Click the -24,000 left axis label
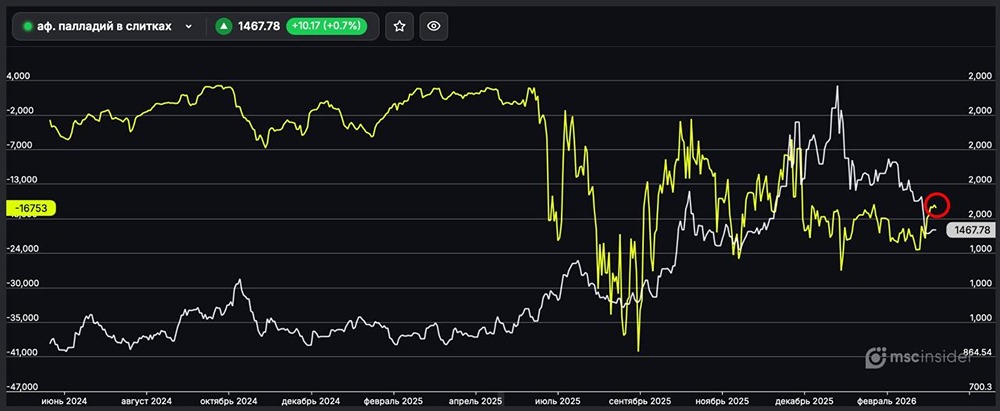The image size is (1000, 411). pos(21,250)
